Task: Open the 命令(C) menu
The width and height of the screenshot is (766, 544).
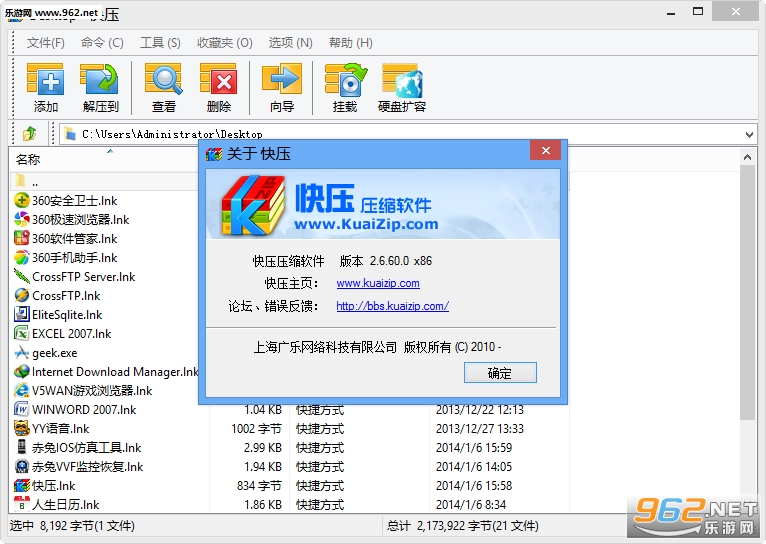Action: click(102, 43)
